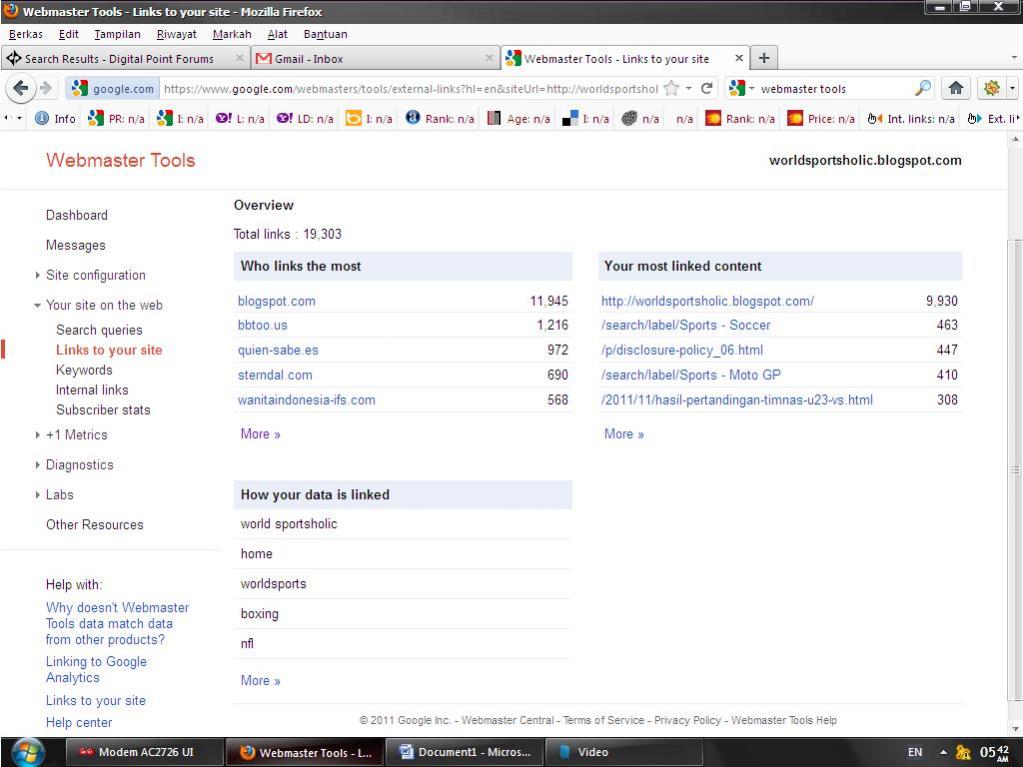Select the 'Total links : 19,303' text
Screen dimensions: 1023x767
(x=288, y=234)
